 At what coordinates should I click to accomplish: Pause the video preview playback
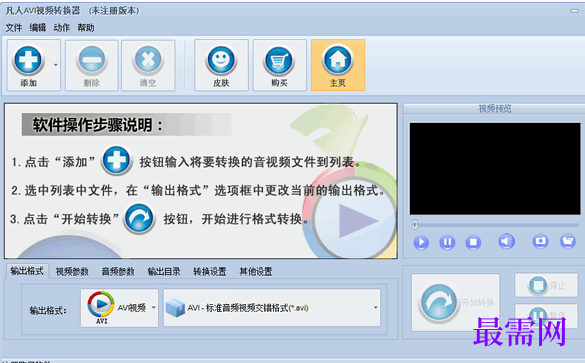[x=447, y=242]
